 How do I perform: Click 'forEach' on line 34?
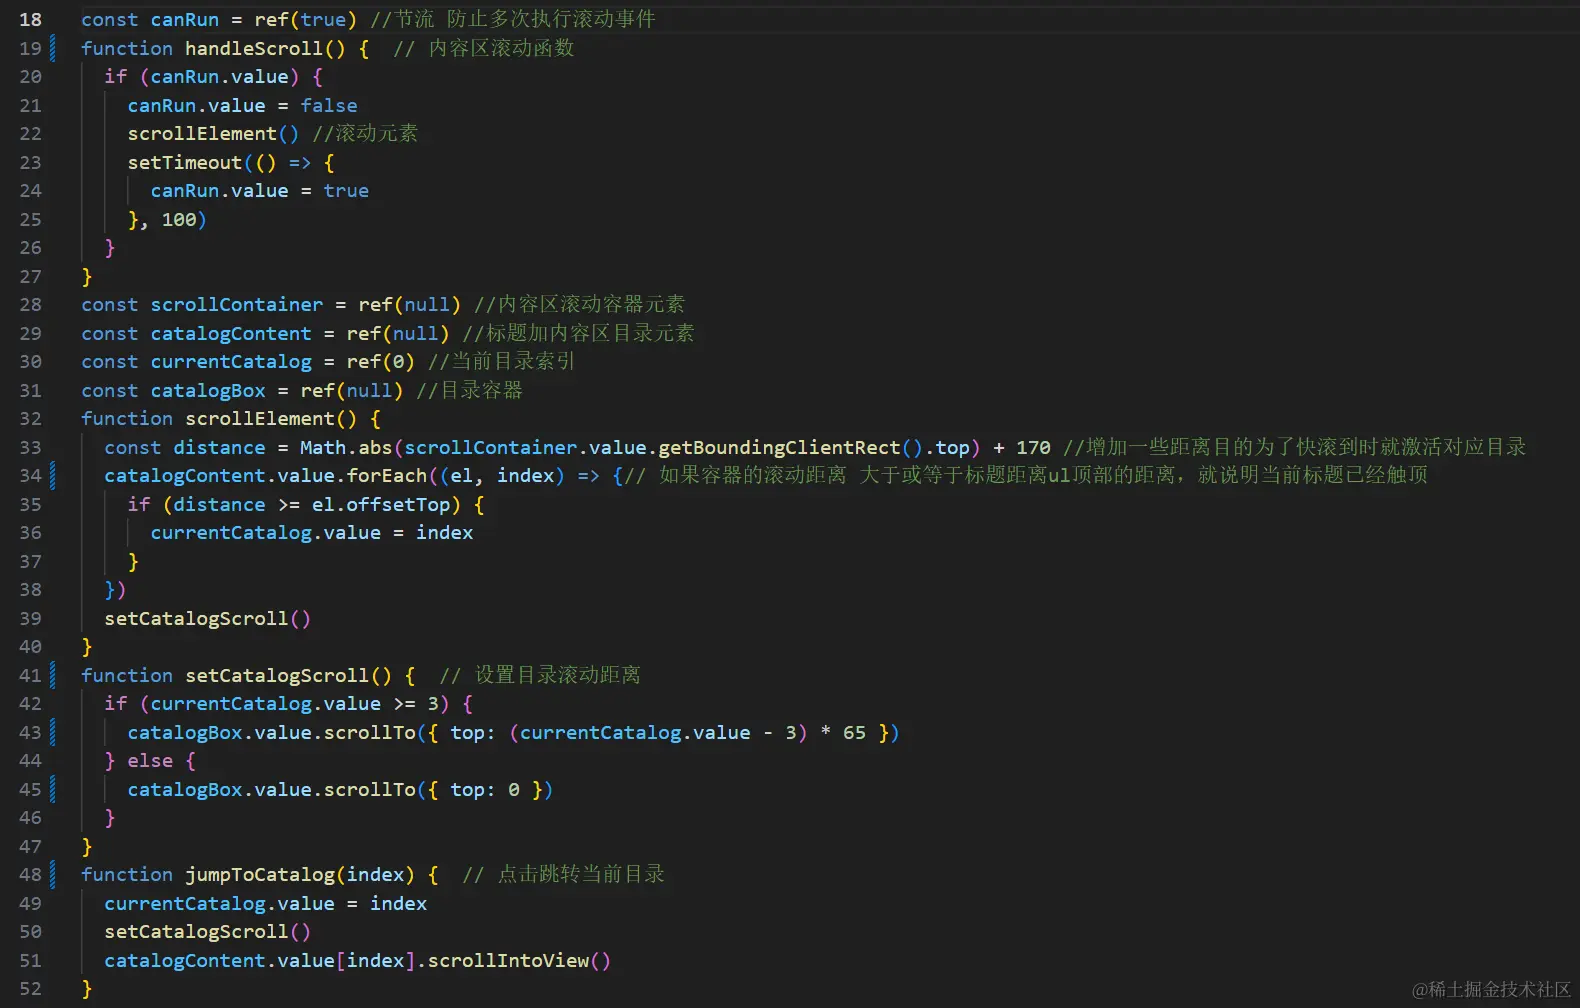[x=387, y=475]
